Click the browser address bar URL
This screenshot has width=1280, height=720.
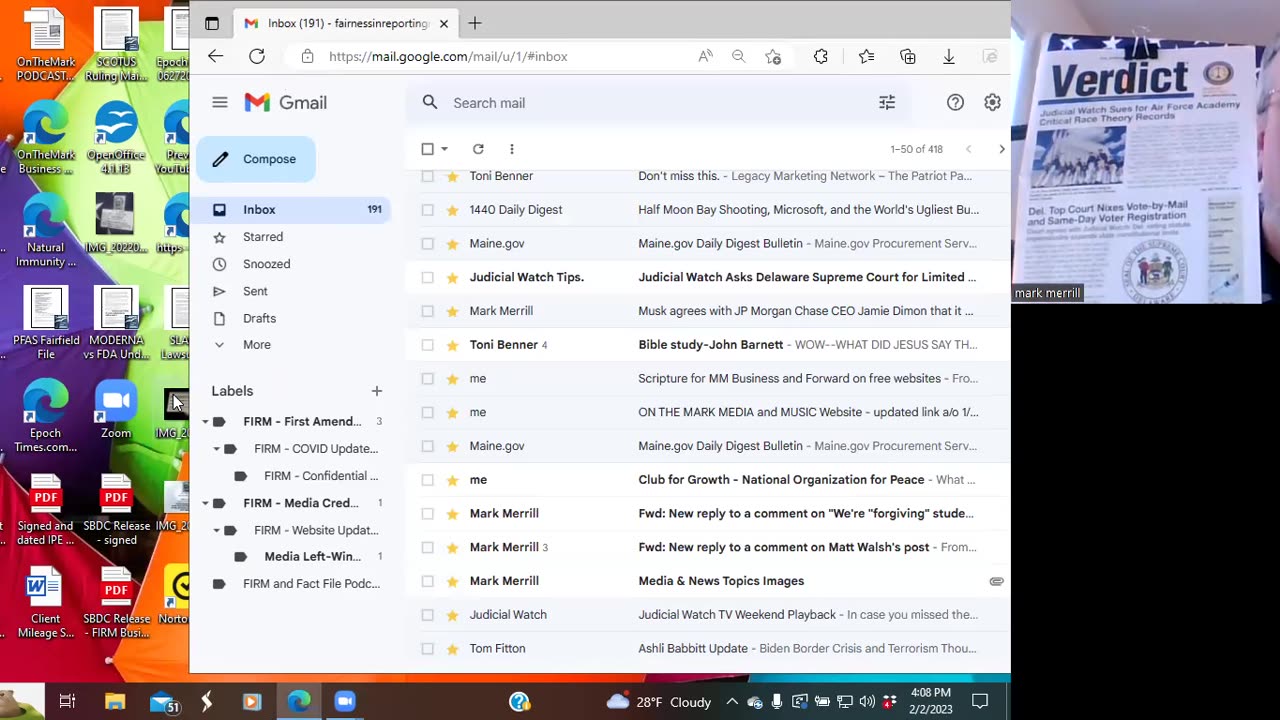(448, 56)
